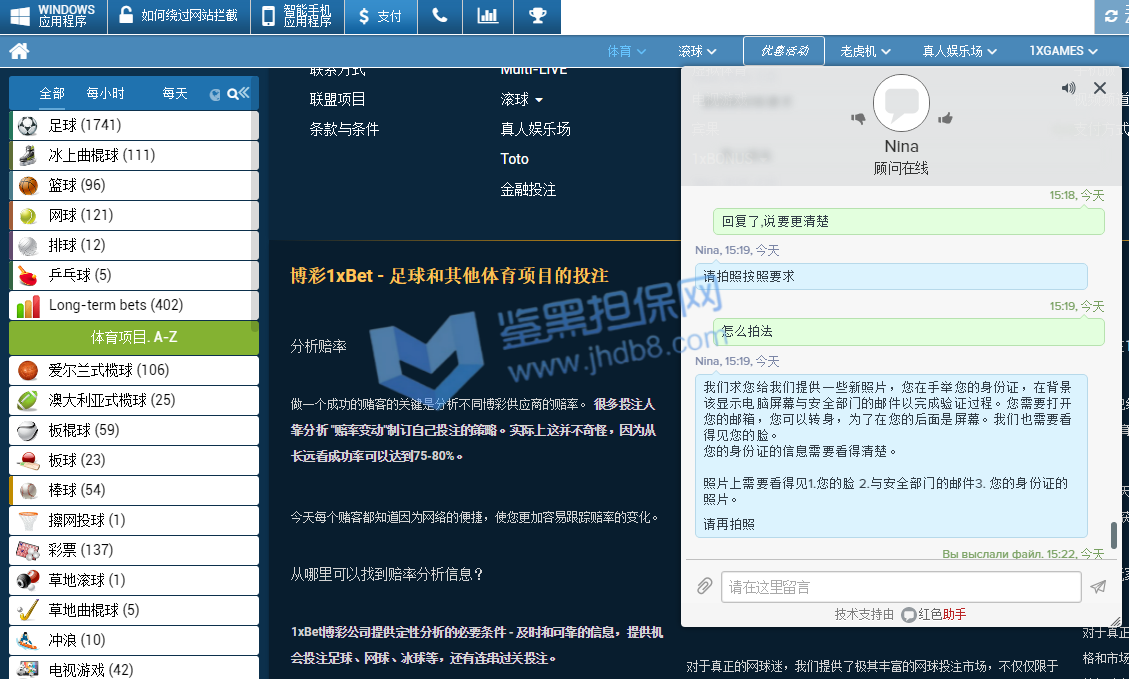Mute chat sound with speaker icon
The image size is (1129, 679).
pyautogui.click(x=1069, y=88)
